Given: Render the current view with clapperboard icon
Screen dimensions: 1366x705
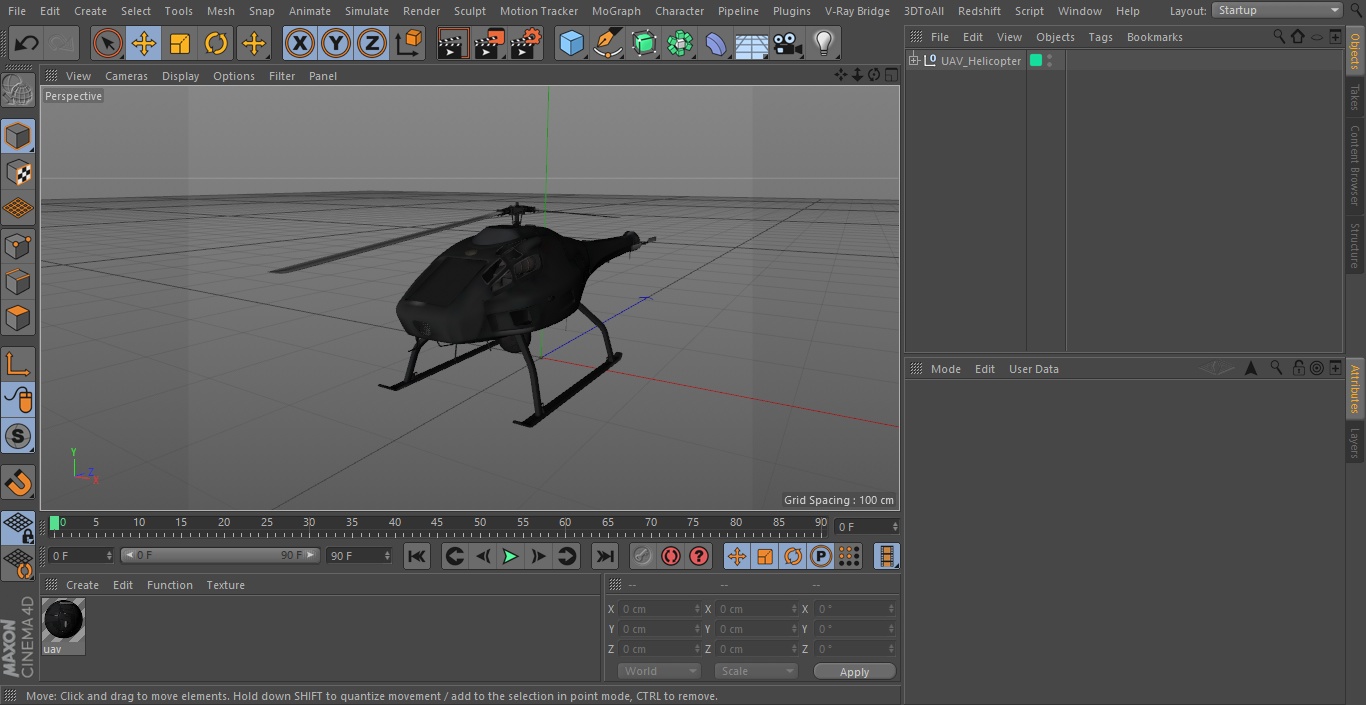Looking at the screenshot, I should 453,43.
